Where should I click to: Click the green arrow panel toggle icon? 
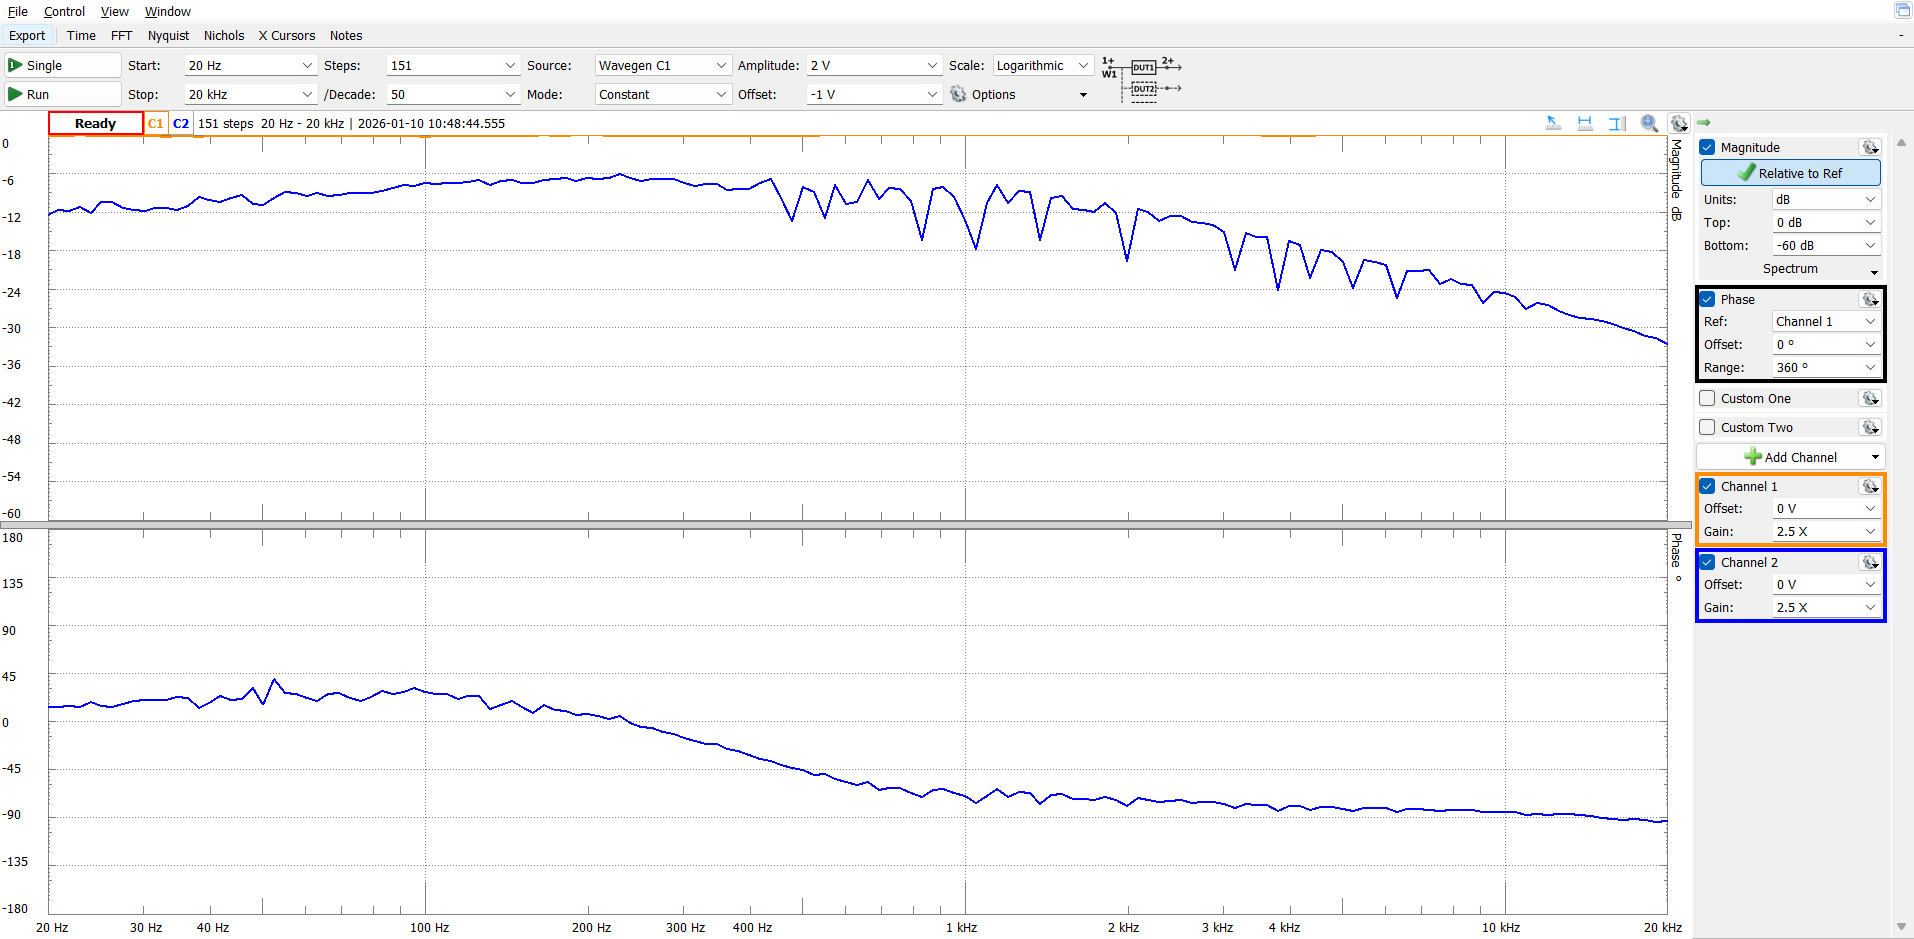(1704, 123)
